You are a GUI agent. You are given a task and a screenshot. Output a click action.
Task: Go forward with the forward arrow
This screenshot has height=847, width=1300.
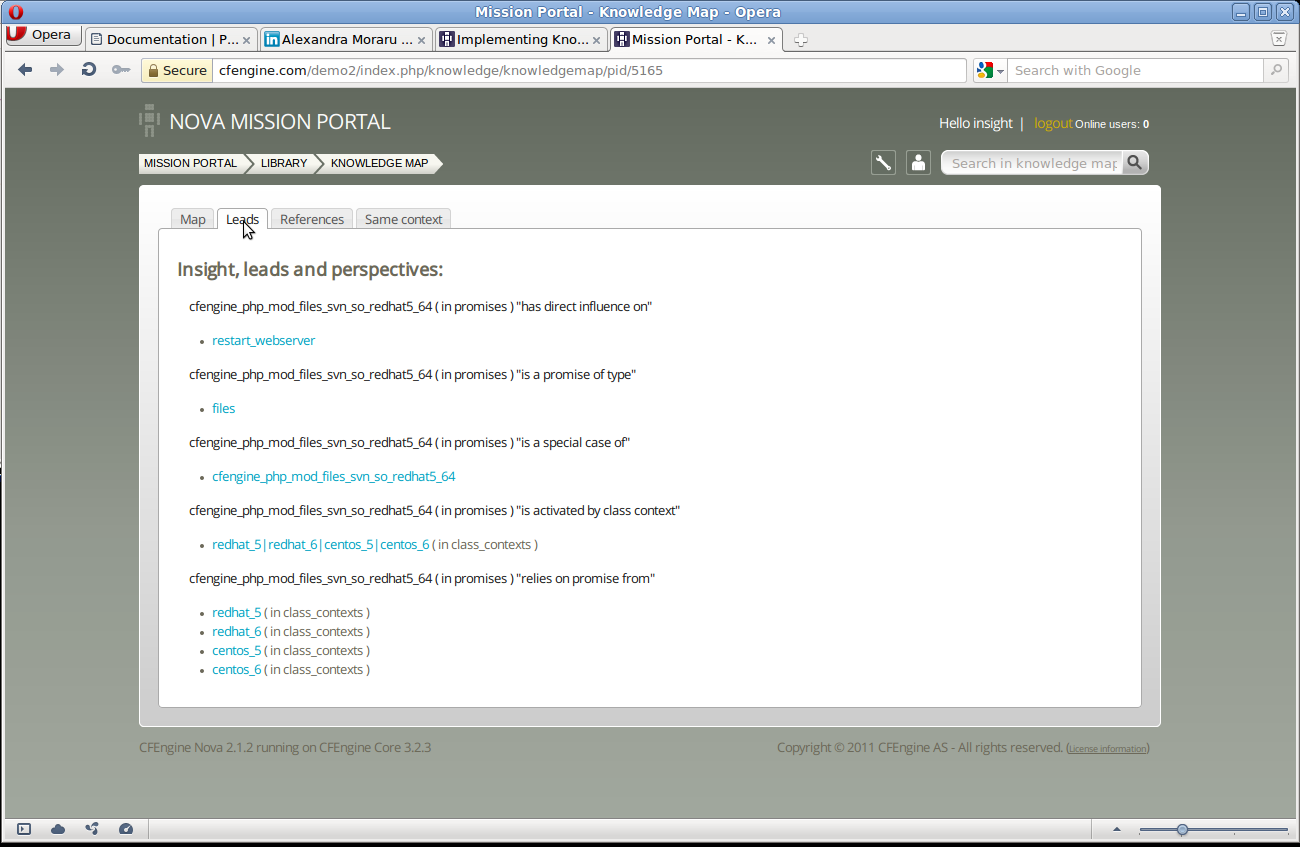(57, 70)
